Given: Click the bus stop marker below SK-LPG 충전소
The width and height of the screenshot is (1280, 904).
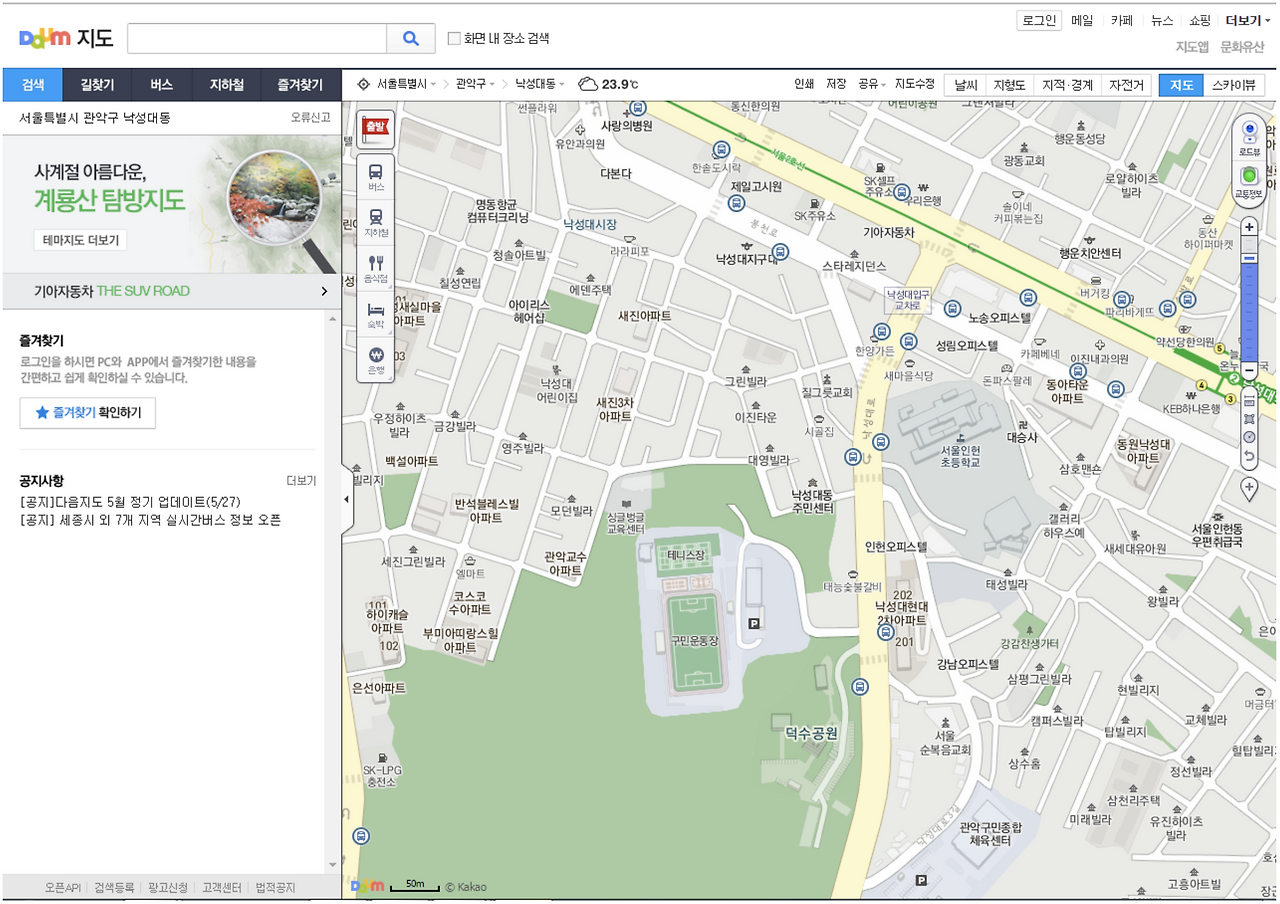Looking at the screenshot, I should pos(362,835).
